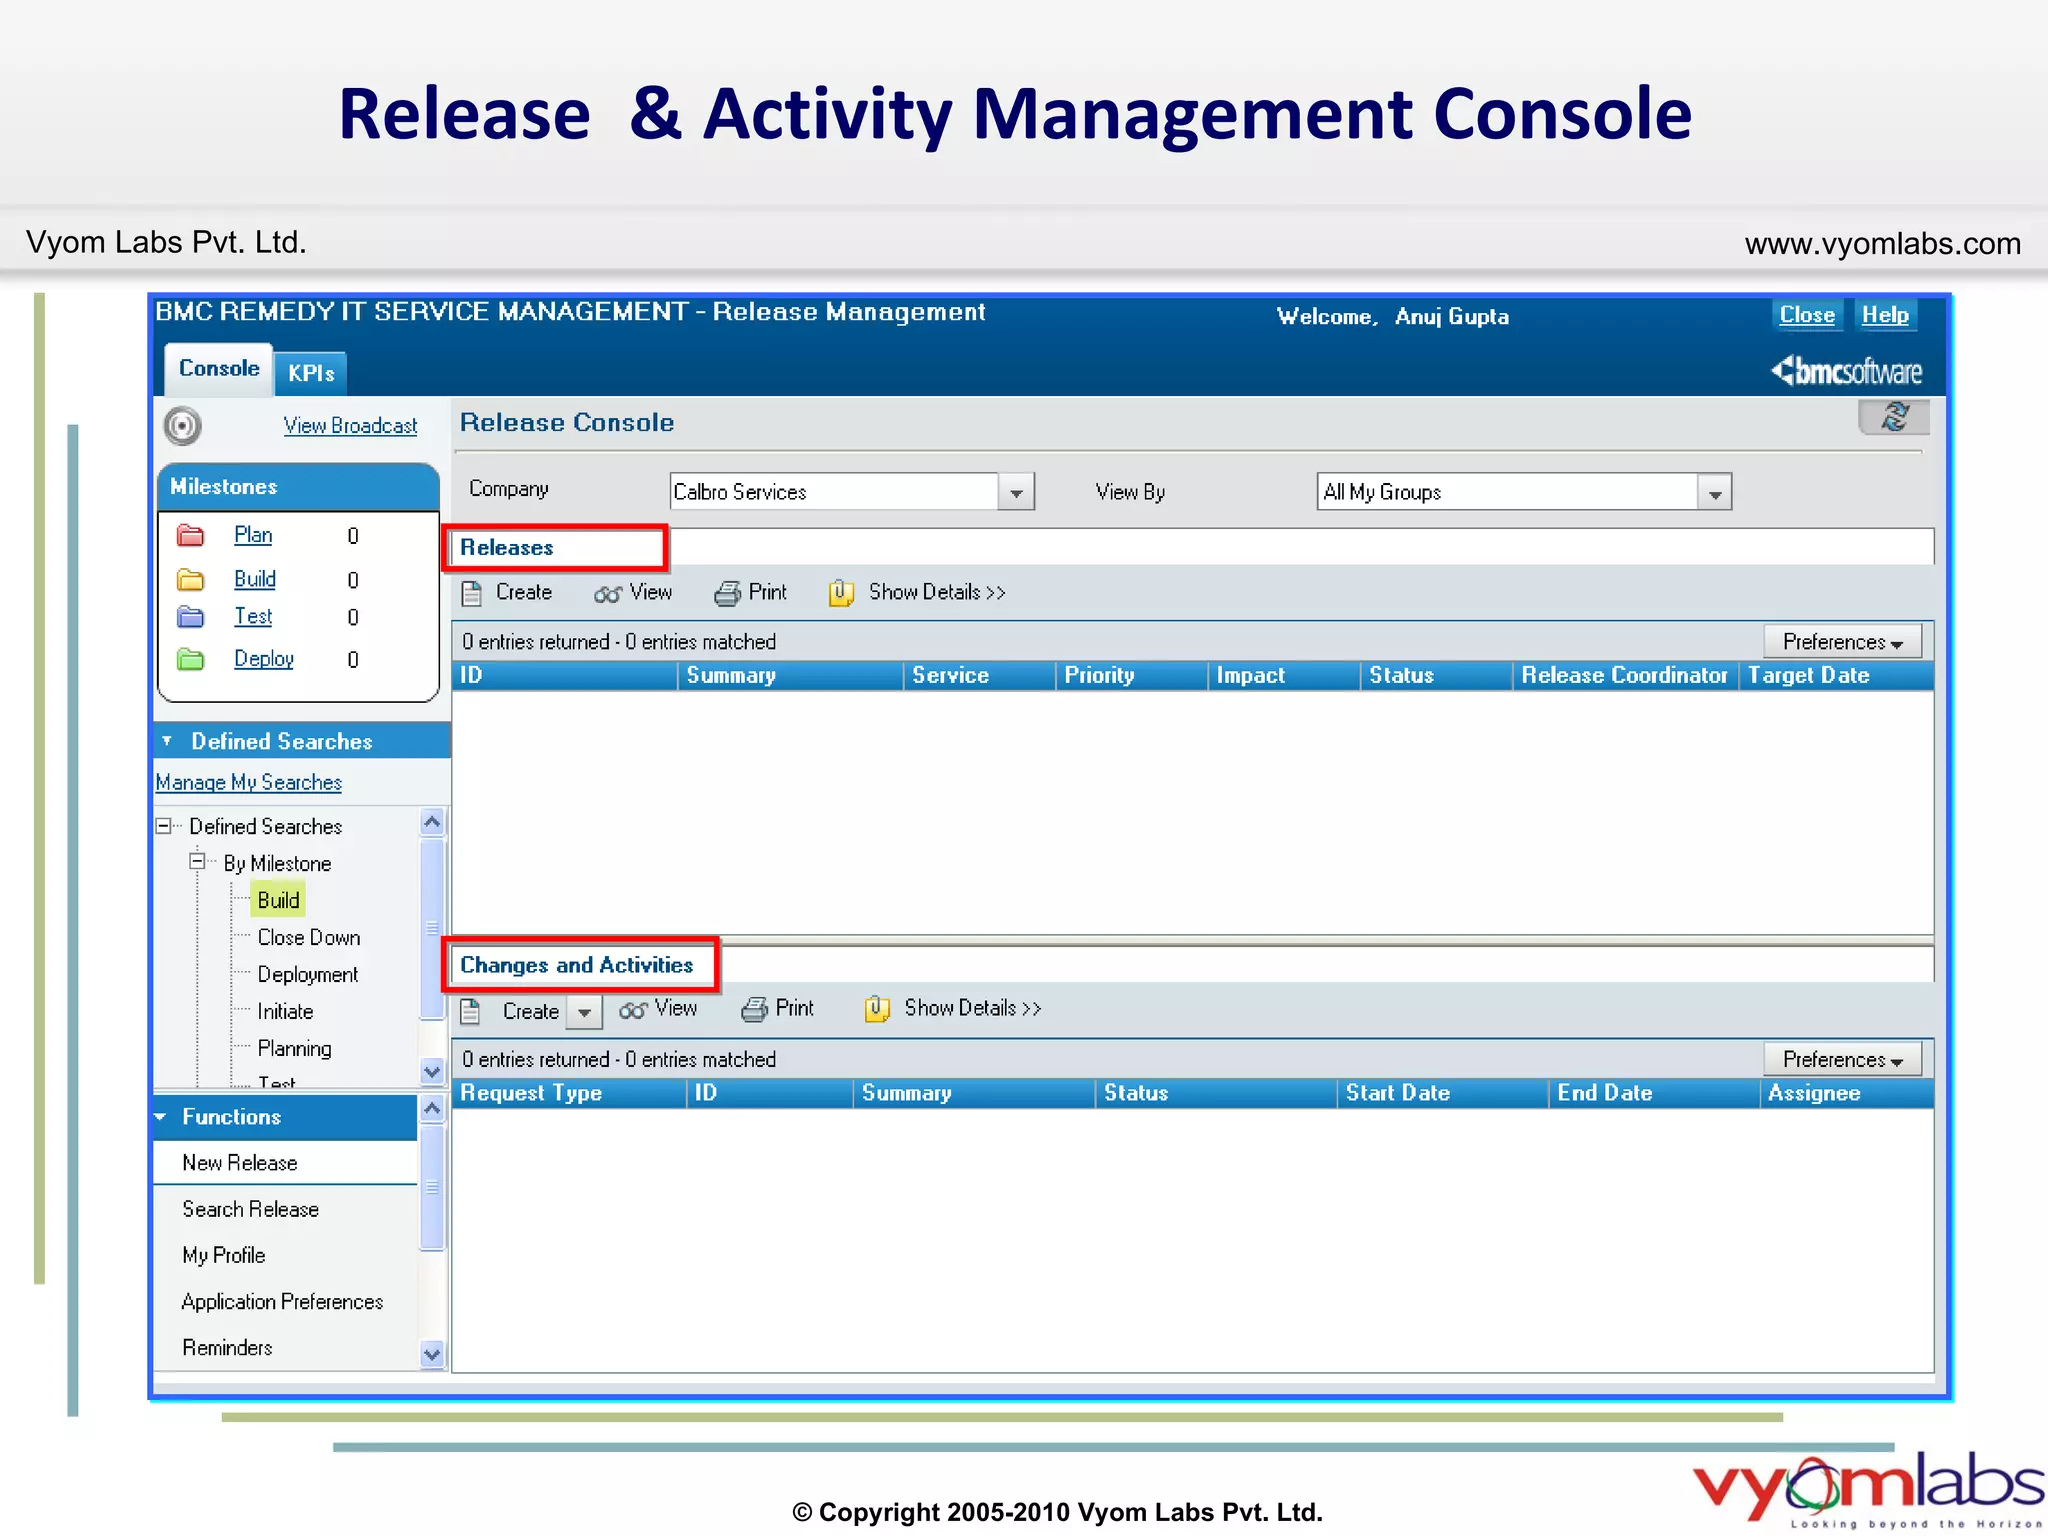Sort activities by Start Date column
Image resolution: width=2048 pixels, height=1536 pixels.
tap(1442, 1093)
